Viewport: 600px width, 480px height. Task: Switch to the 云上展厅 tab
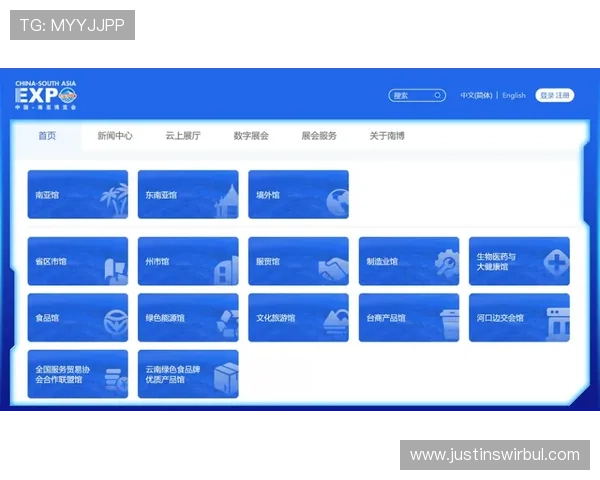tap(183, 136)
